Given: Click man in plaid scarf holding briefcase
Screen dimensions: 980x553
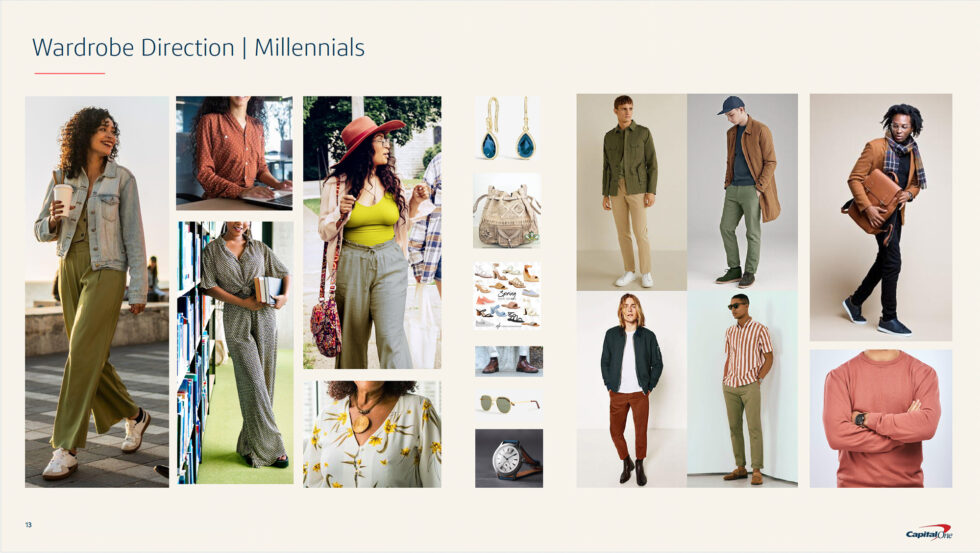Looking at the screenshot, I should (881, 217).
